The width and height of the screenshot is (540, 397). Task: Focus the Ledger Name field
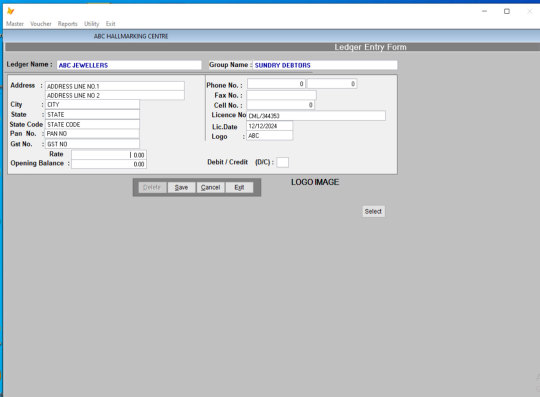pos(129,65)
